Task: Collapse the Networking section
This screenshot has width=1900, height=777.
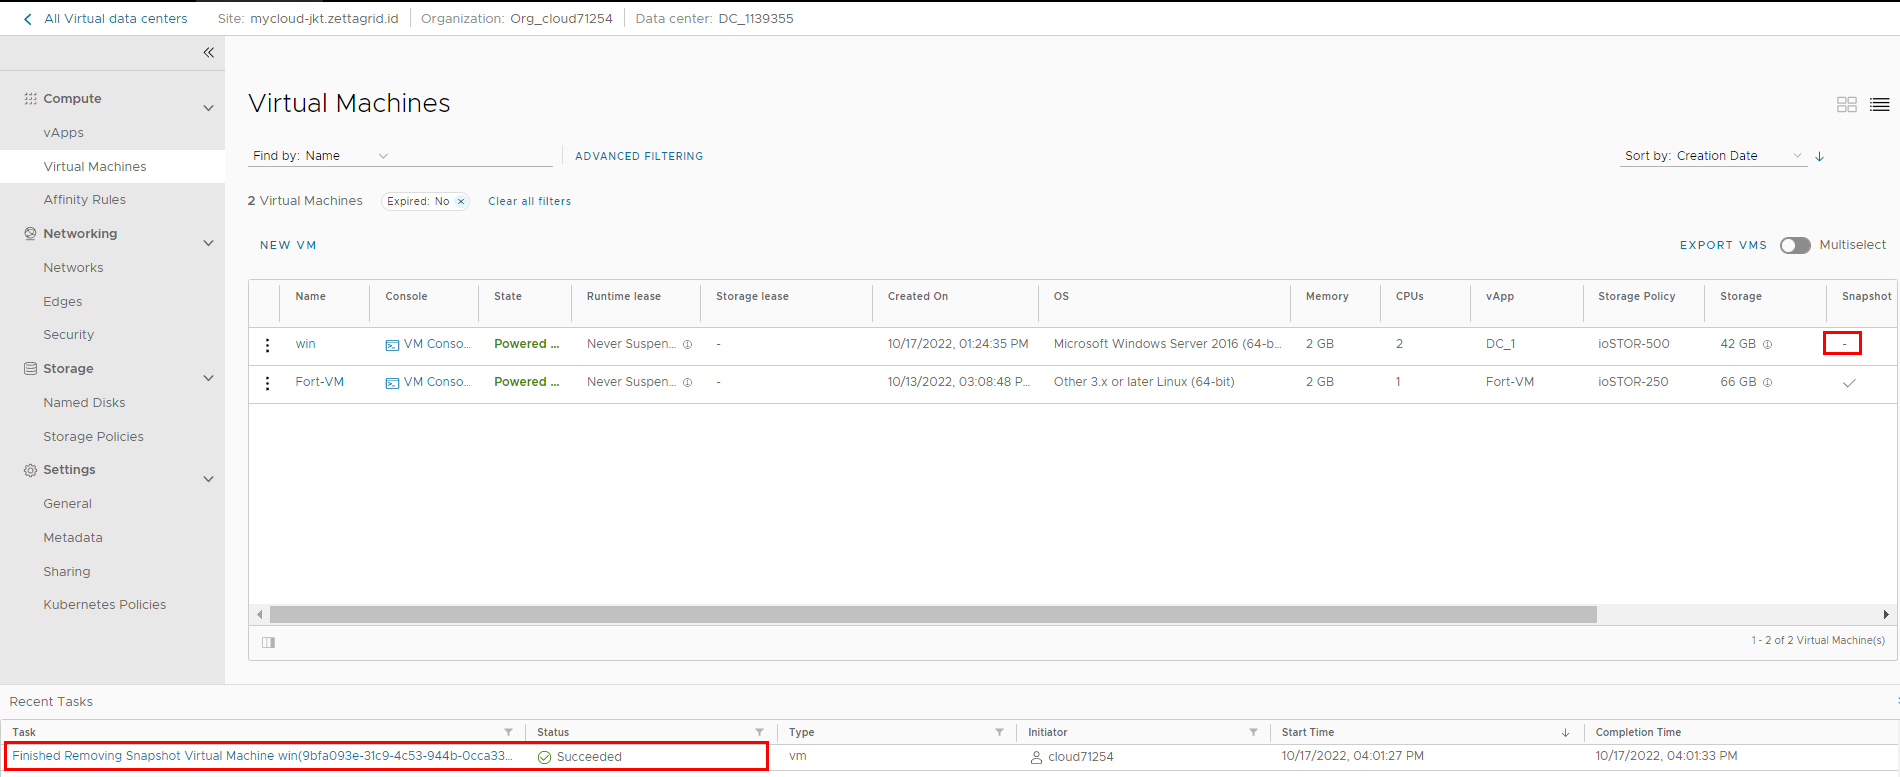Action: (x=208, y=243)
